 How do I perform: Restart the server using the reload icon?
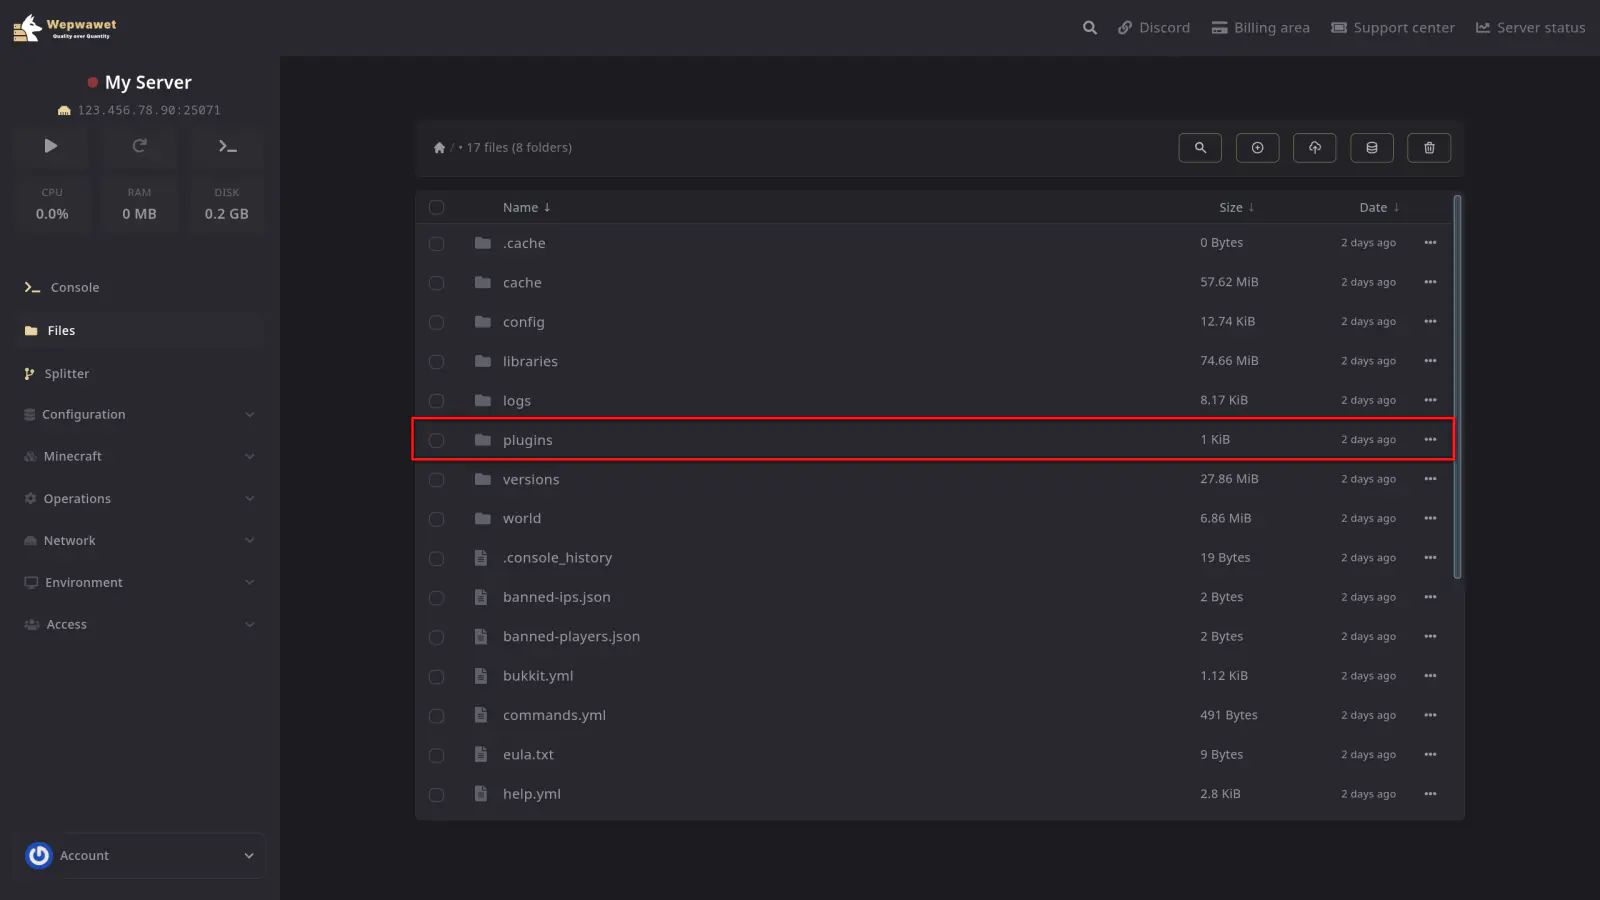tap(140, 146)
